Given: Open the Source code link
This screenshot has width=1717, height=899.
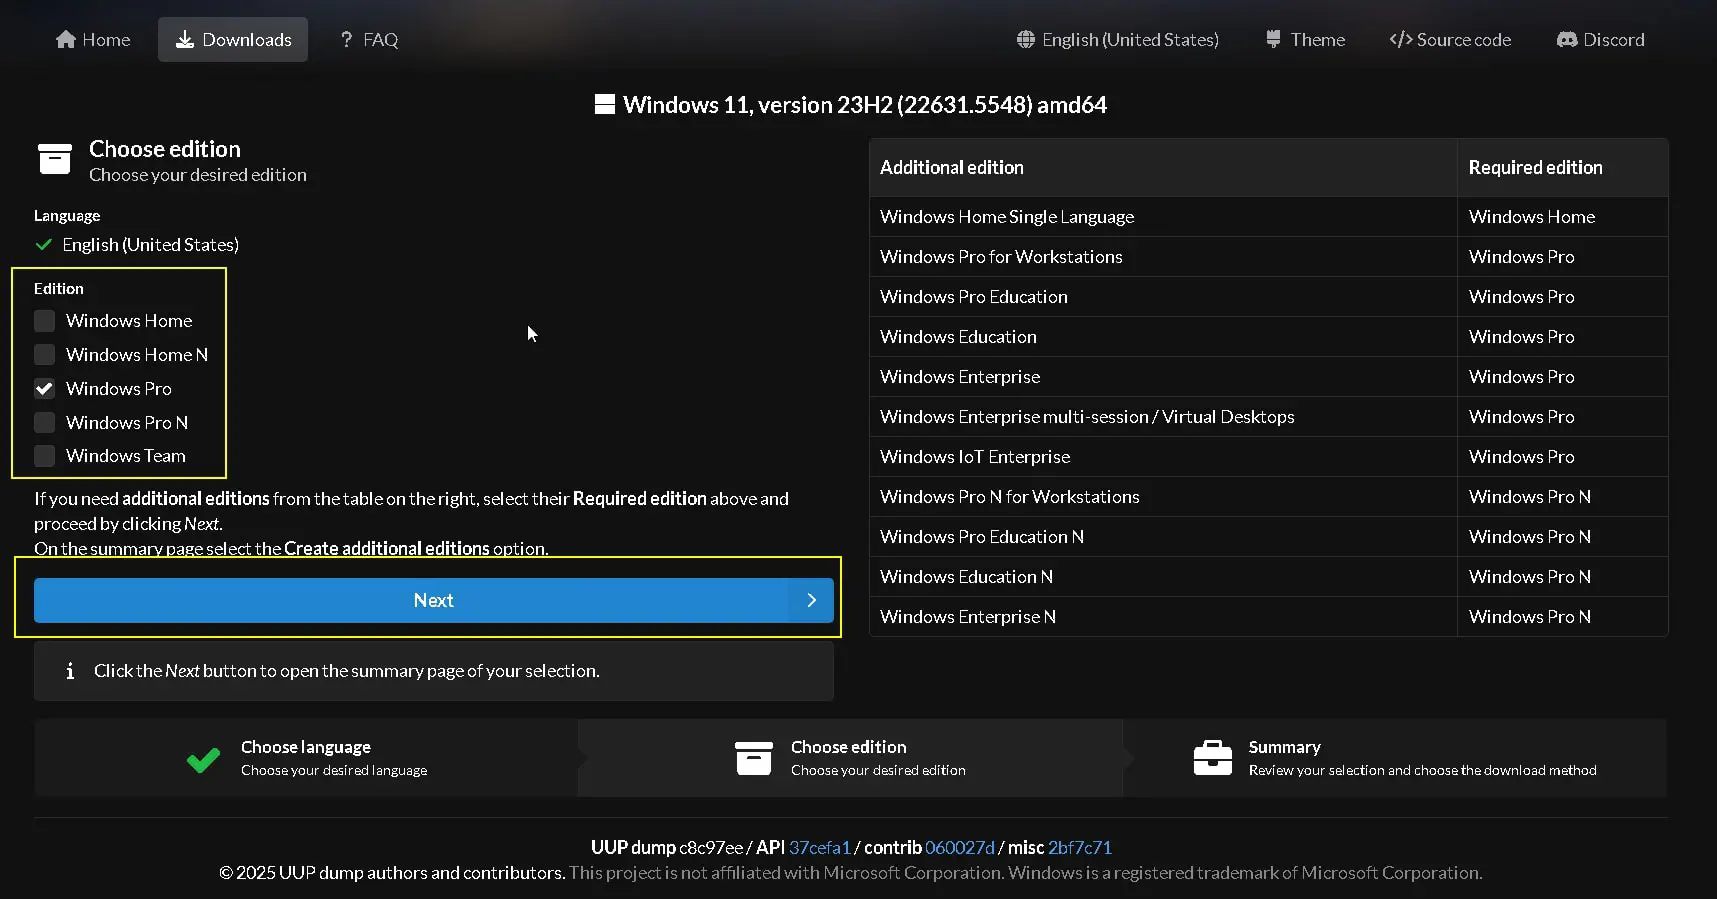Looking at the screenshot, I should pyautogui.click(x=1450, y=39).
